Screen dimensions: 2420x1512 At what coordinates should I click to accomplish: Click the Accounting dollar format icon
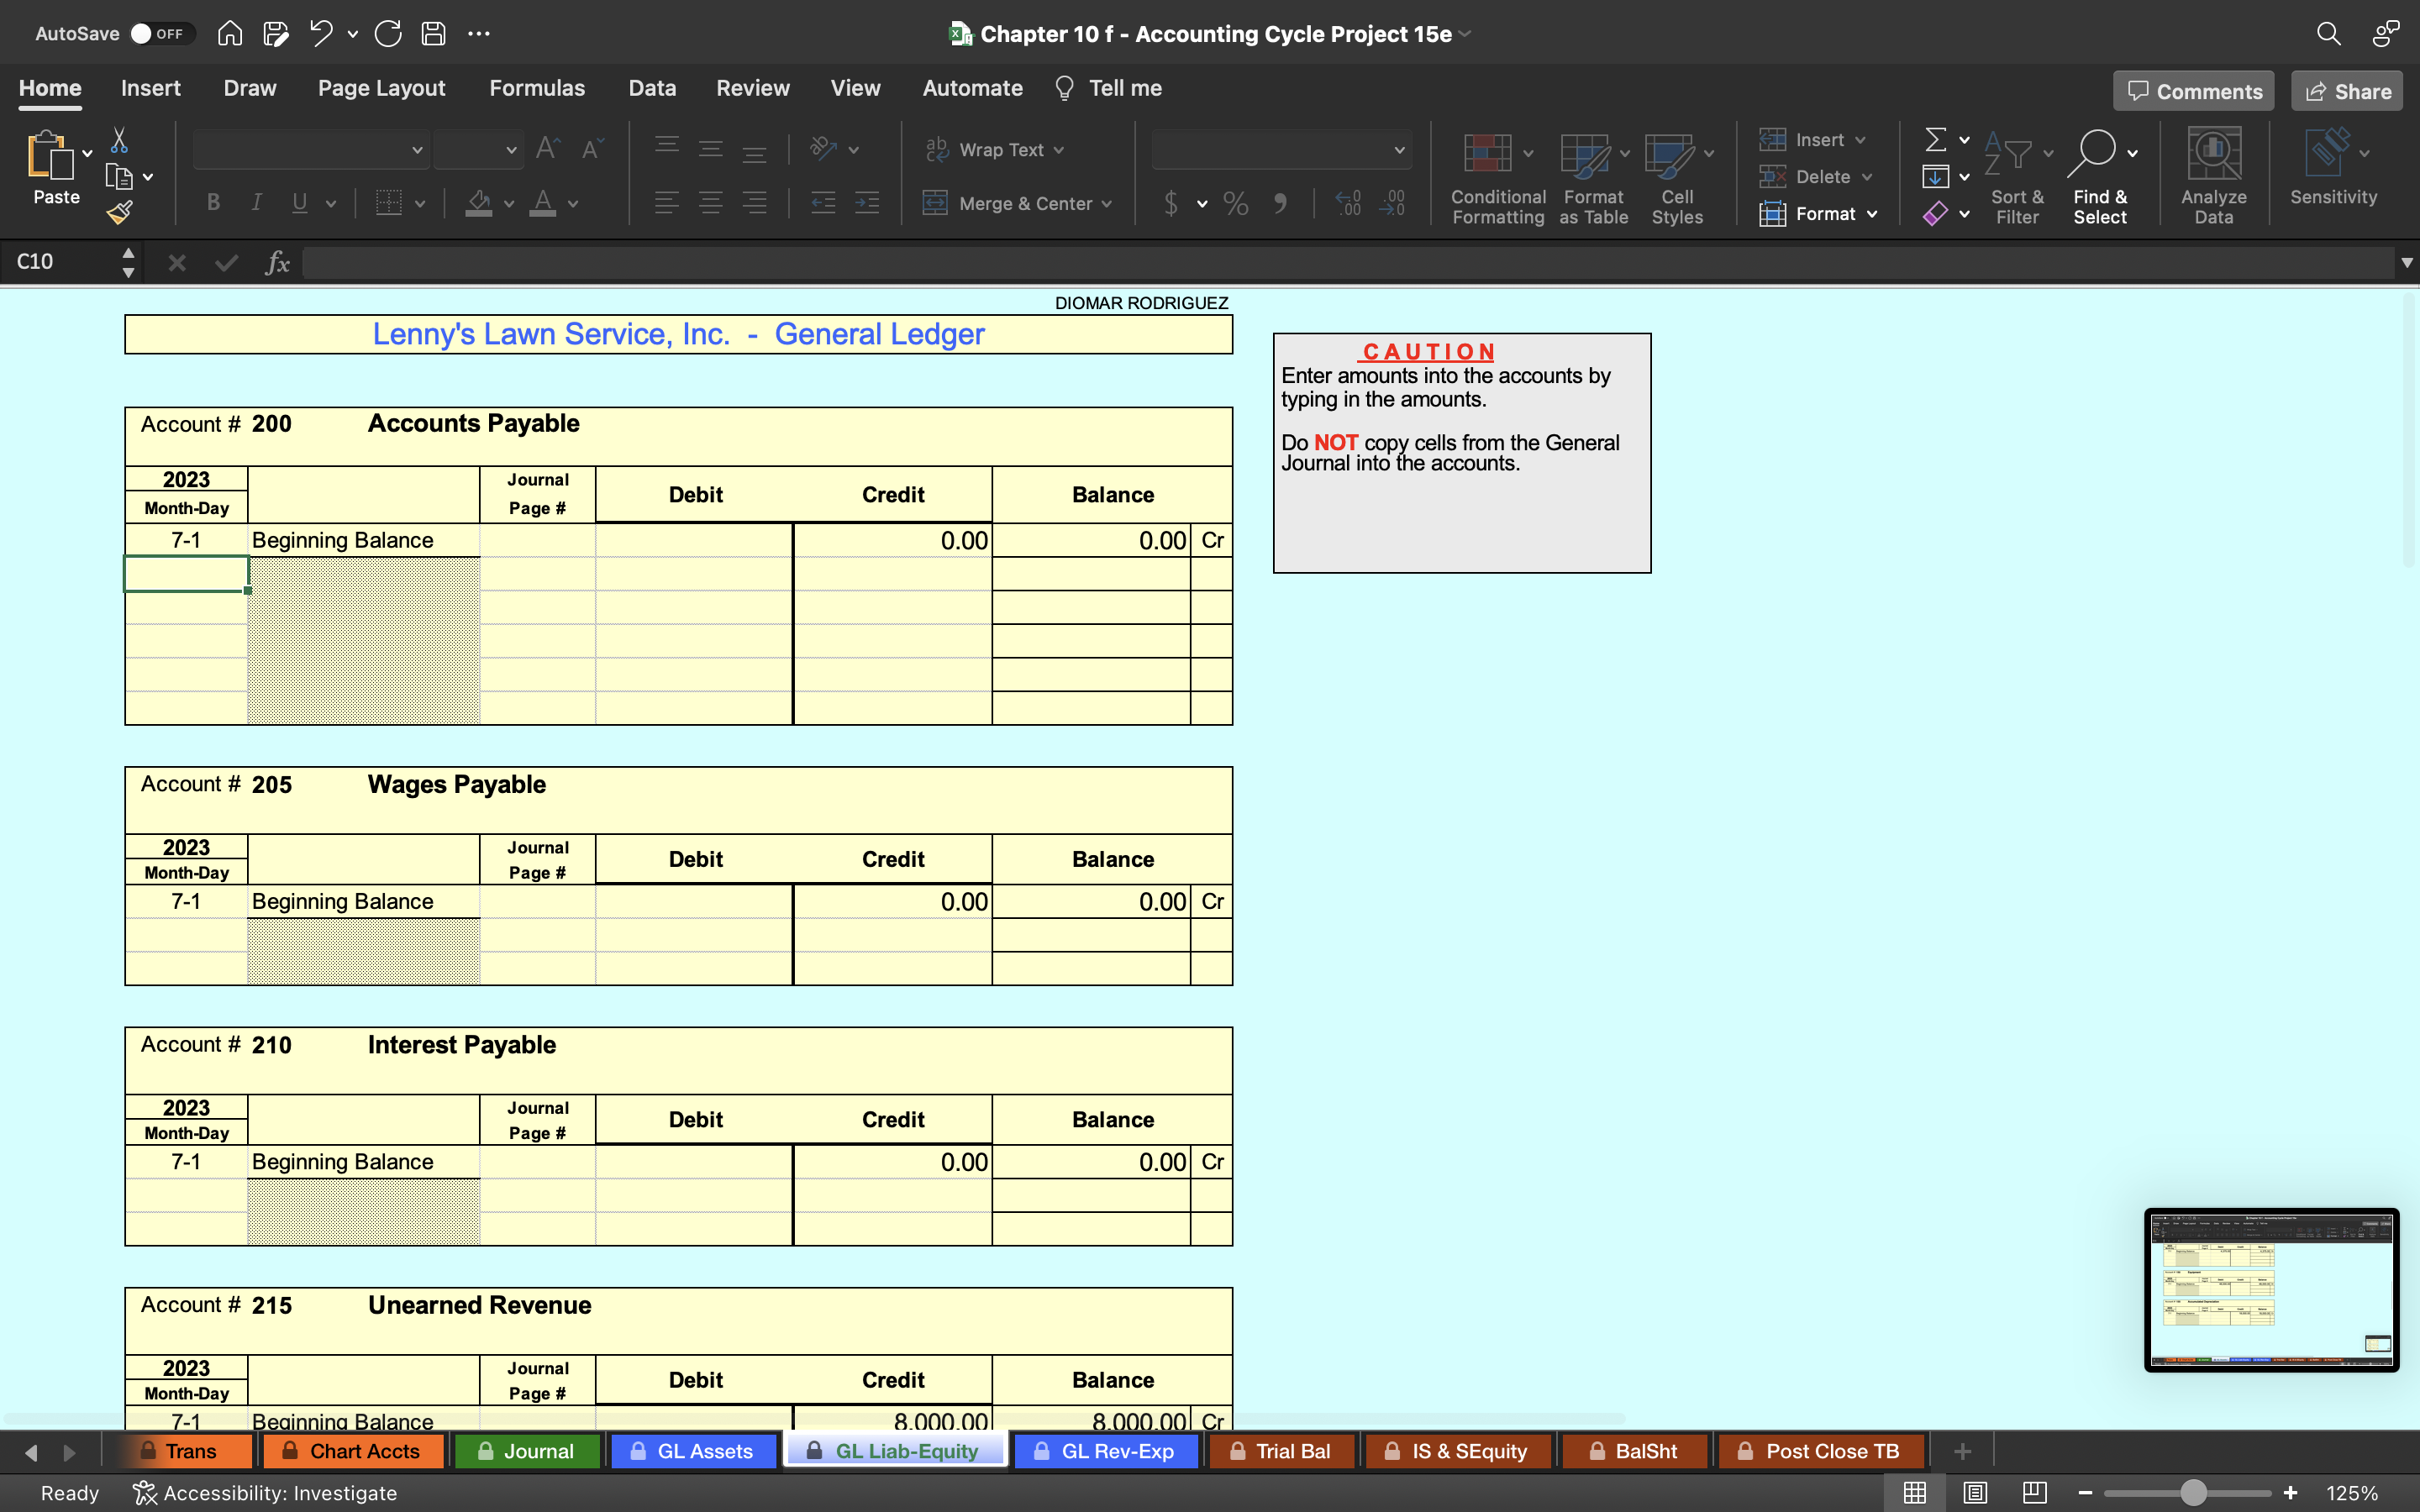click(1171, 203)
